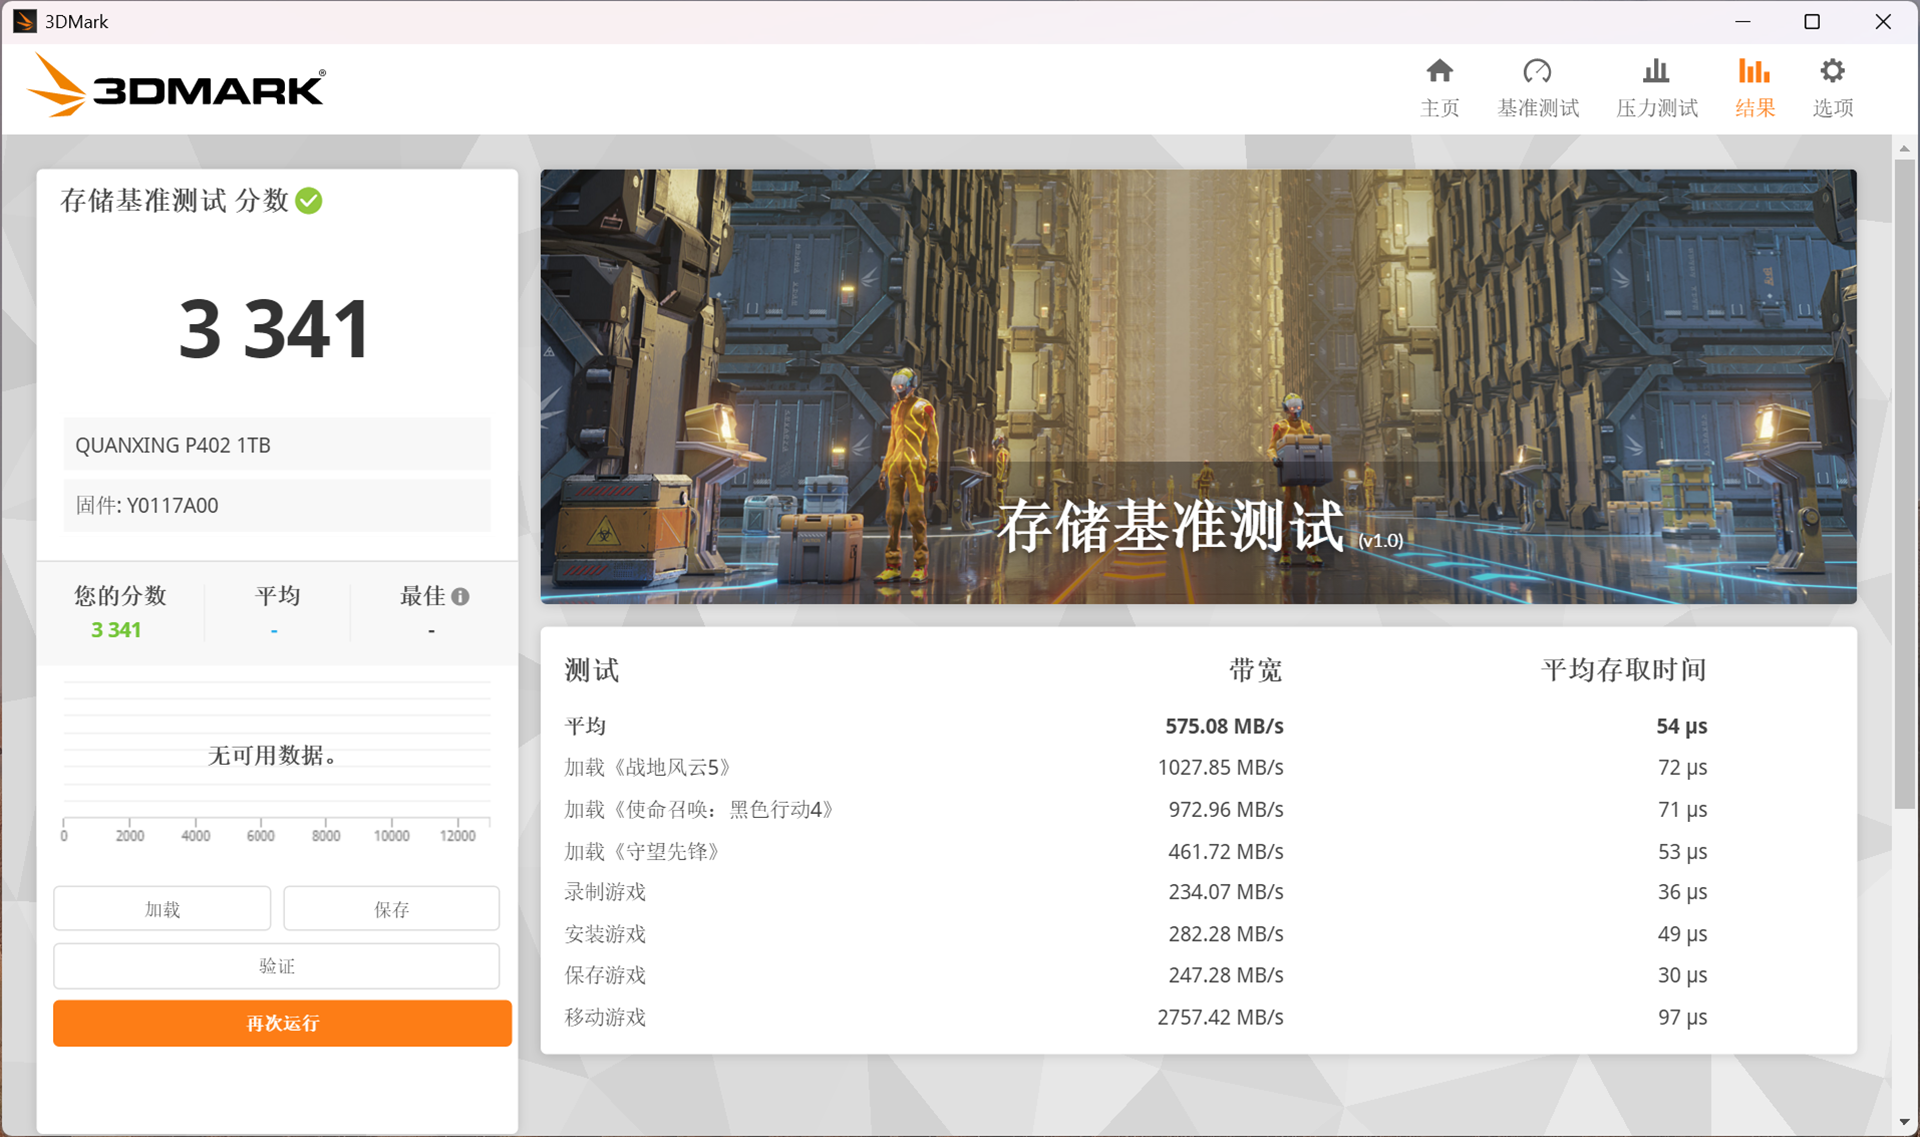Switch to the 基准测试 tab
Screen dimensions: 1920x1137
click(x=1538, y=88)
